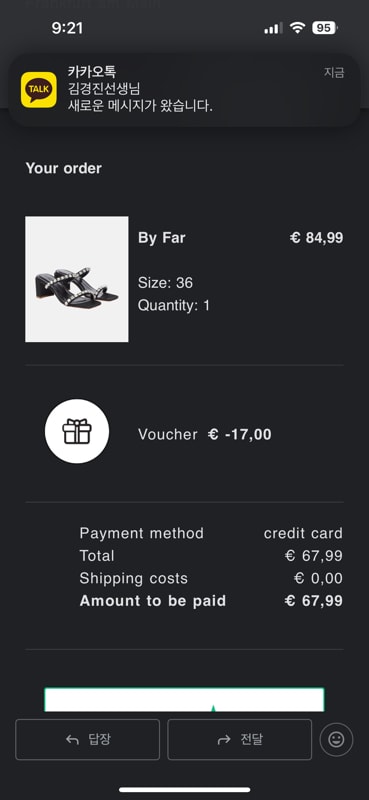Screen dimensions: 369x800
Task: Tap the home indicator bar at bottom
Action: pos(185,789)
